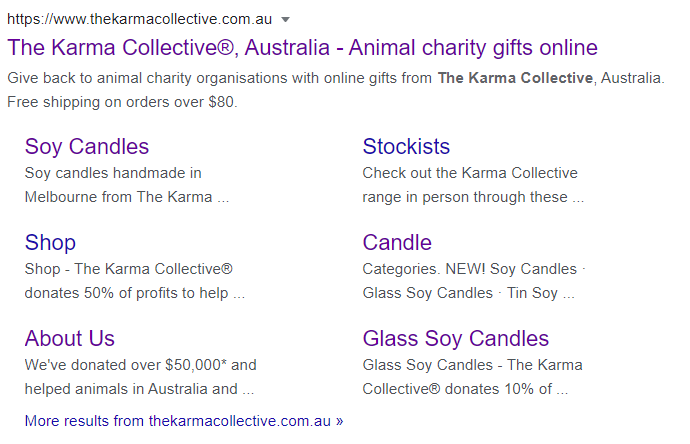Click the 'Check out the Karma Collective range' snippet
This screenshot has height=444, width=690.
pyautogui.click(x=470, y=173)
